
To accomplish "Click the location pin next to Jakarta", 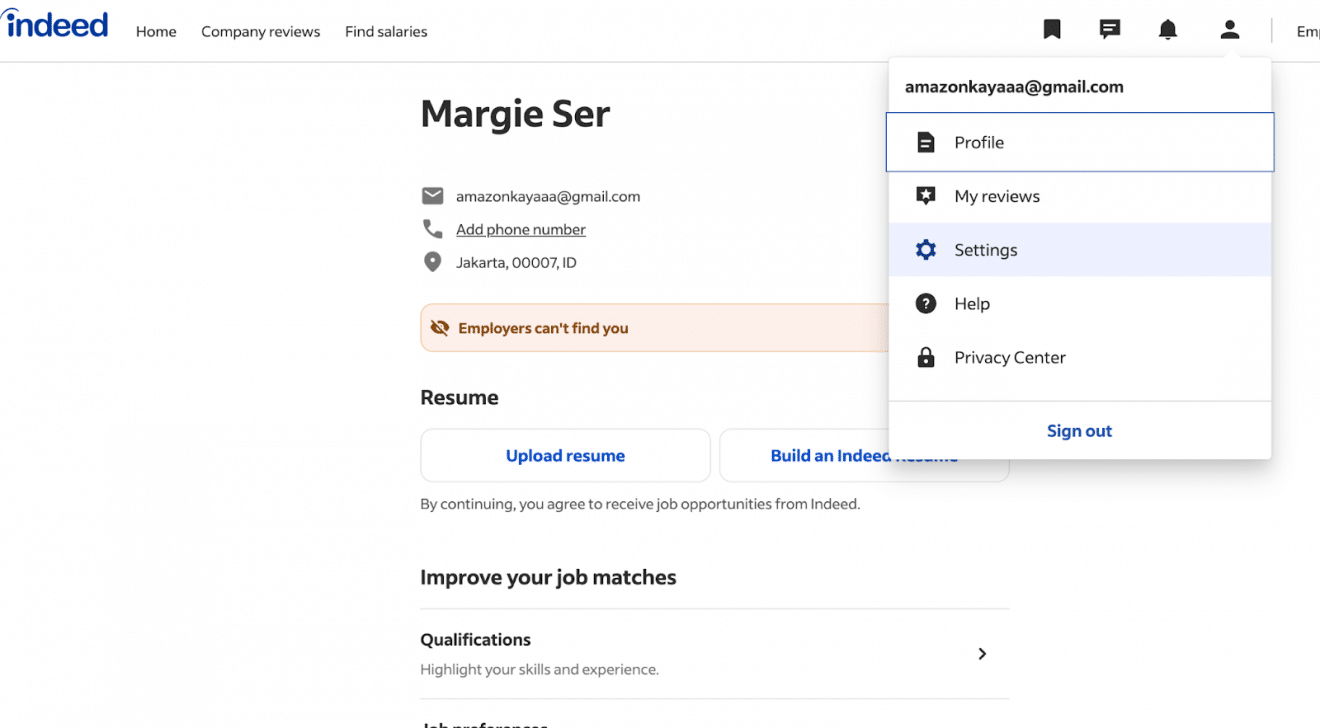I will click(432, 261).
